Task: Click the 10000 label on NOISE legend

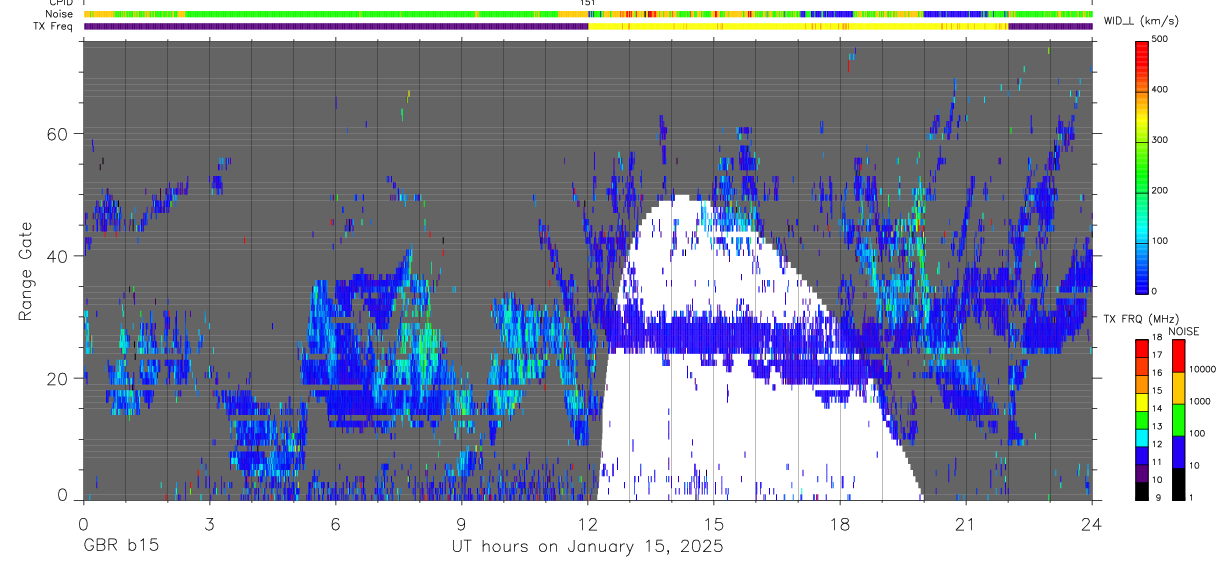Action: tap(1203, 369)
